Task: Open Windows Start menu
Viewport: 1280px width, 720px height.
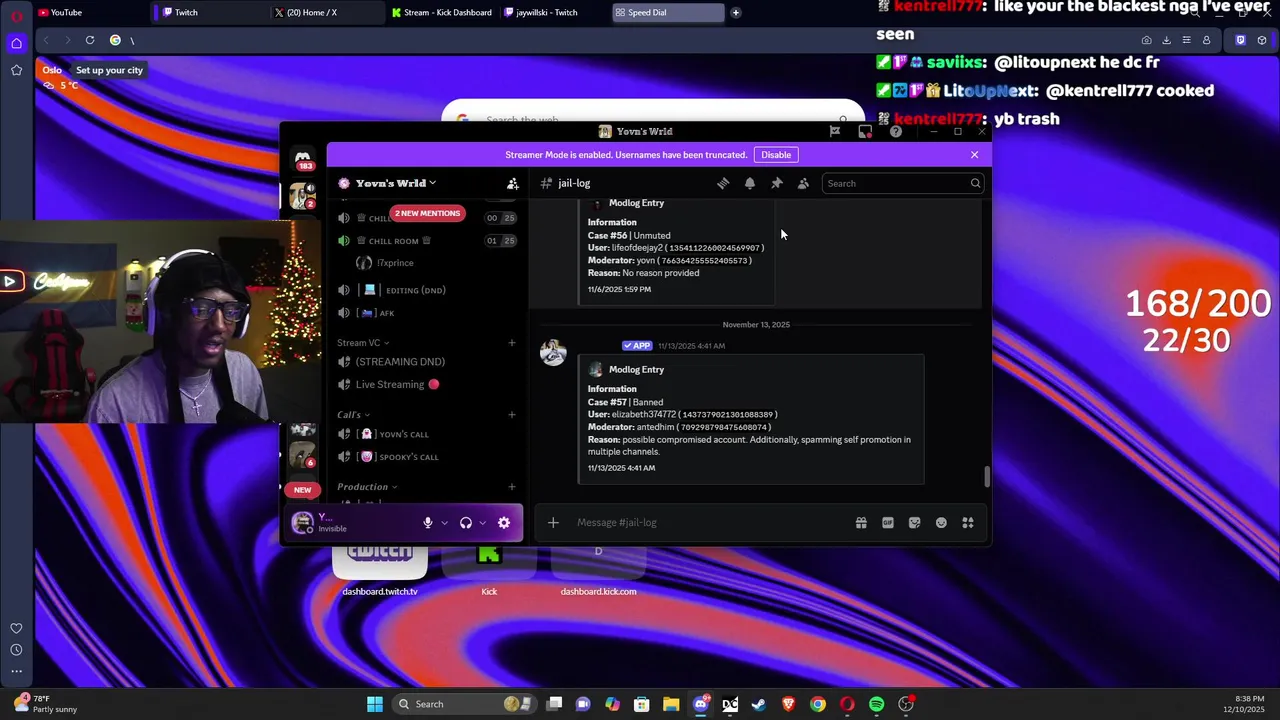Action: click(375, 704)
